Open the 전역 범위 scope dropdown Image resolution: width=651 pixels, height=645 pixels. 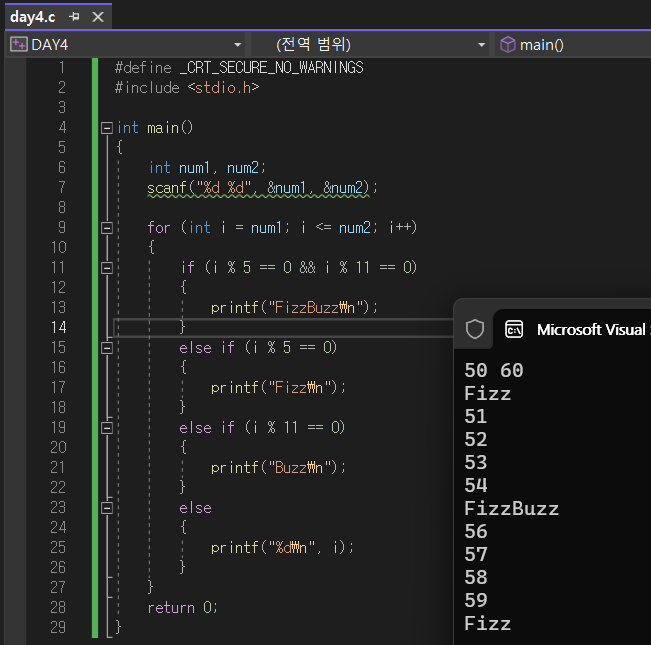click(x=481, y=45)
